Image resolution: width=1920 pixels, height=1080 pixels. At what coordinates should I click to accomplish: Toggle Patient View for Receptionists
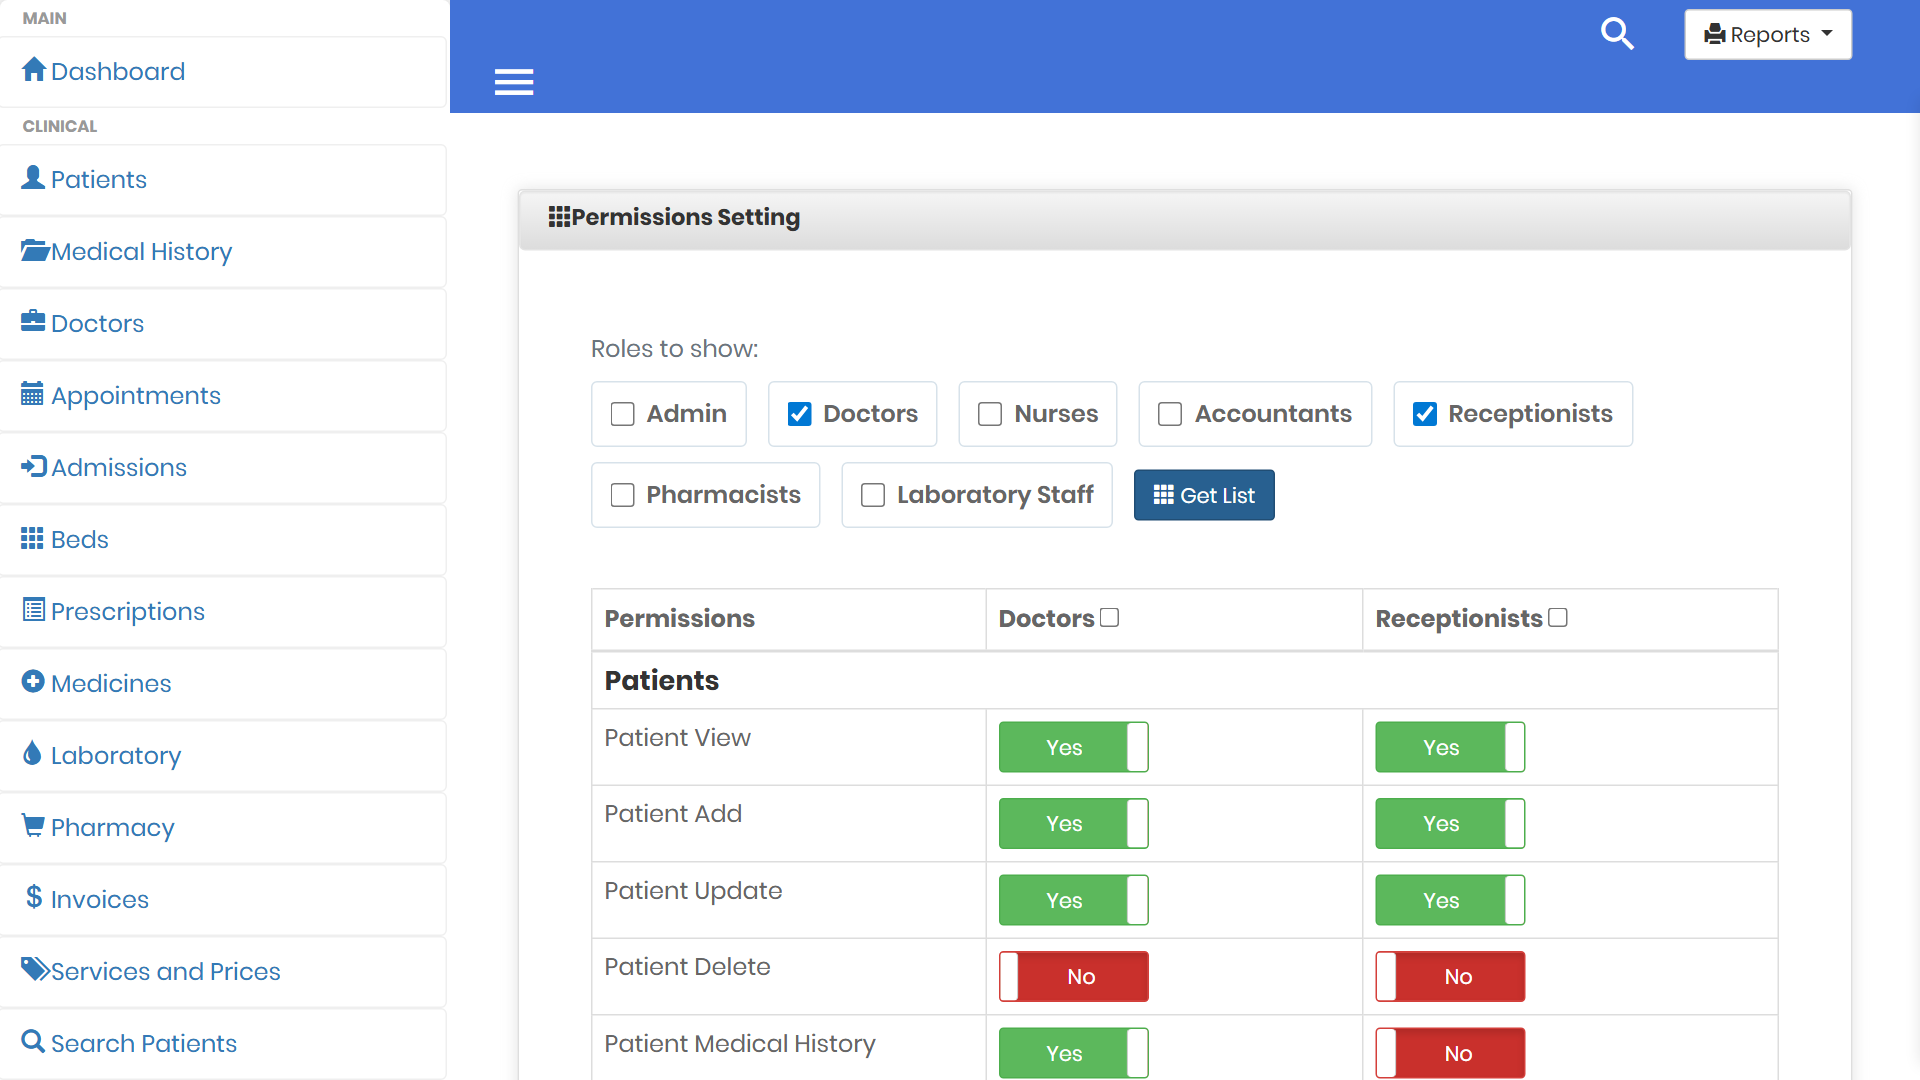[x=1450, y=747]
